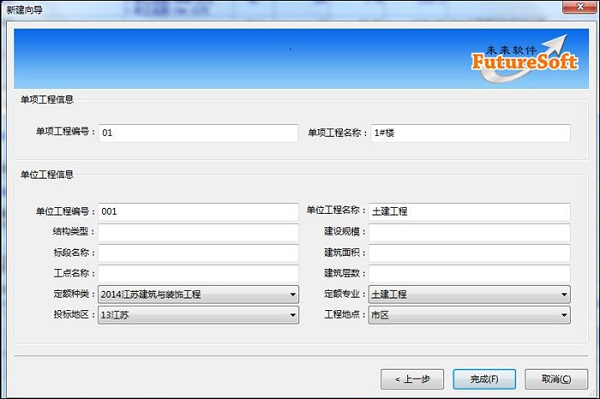600x399 pixels.
Task: Click the 单项工程名称 input field
Action: (x=470, y=133)
